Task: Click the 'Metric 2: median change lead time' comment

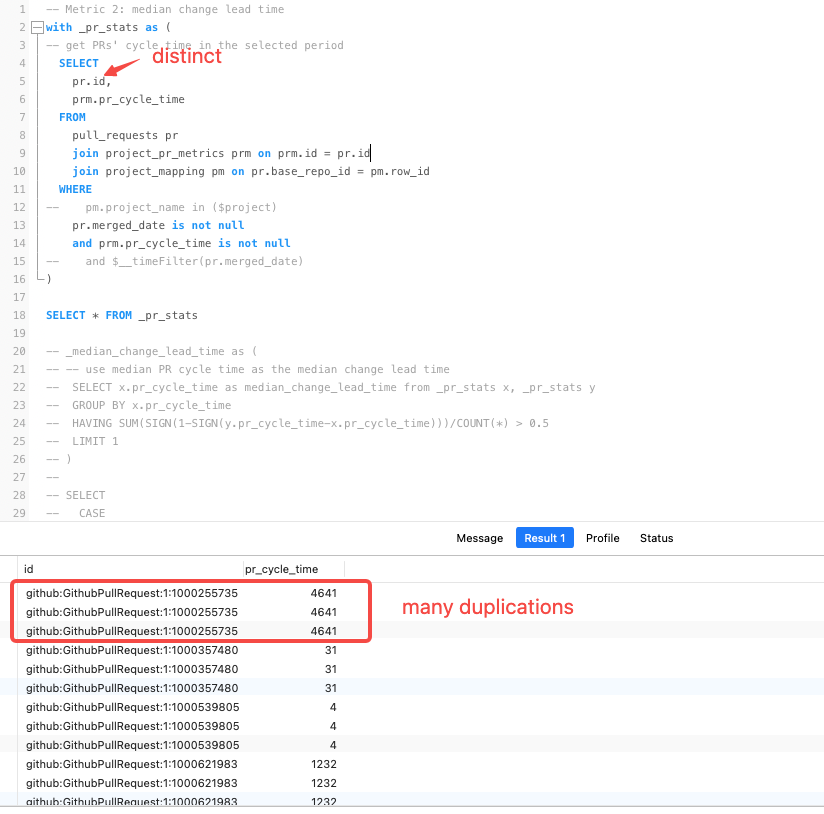Action: point(165,9)
